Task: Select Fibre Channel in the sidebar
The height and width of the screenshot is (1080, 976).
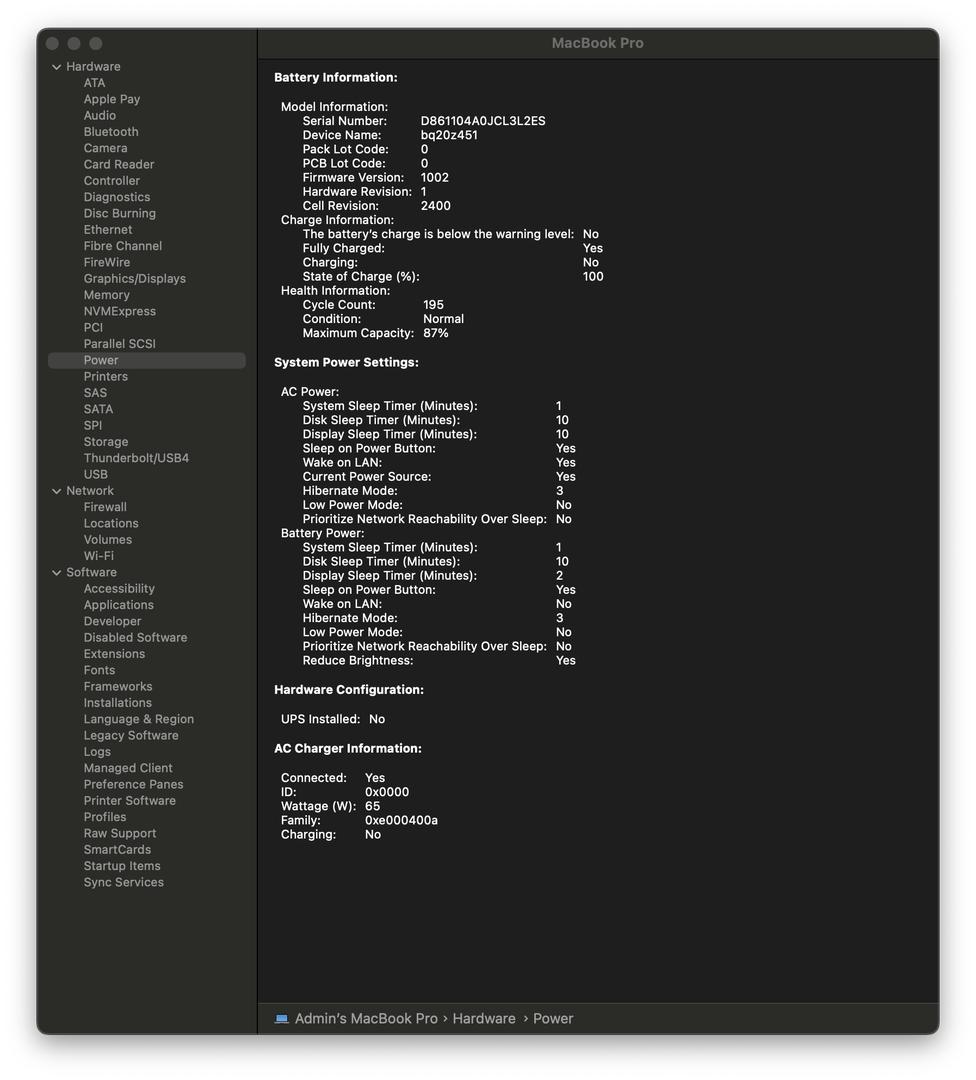Action: (123, 246)
